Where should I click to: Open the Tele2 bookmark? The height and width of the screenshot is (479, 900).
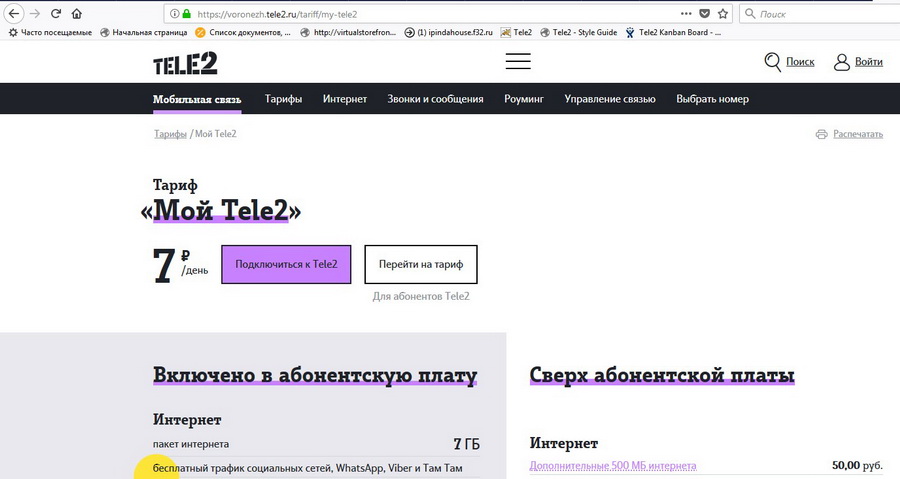(516, 33)
